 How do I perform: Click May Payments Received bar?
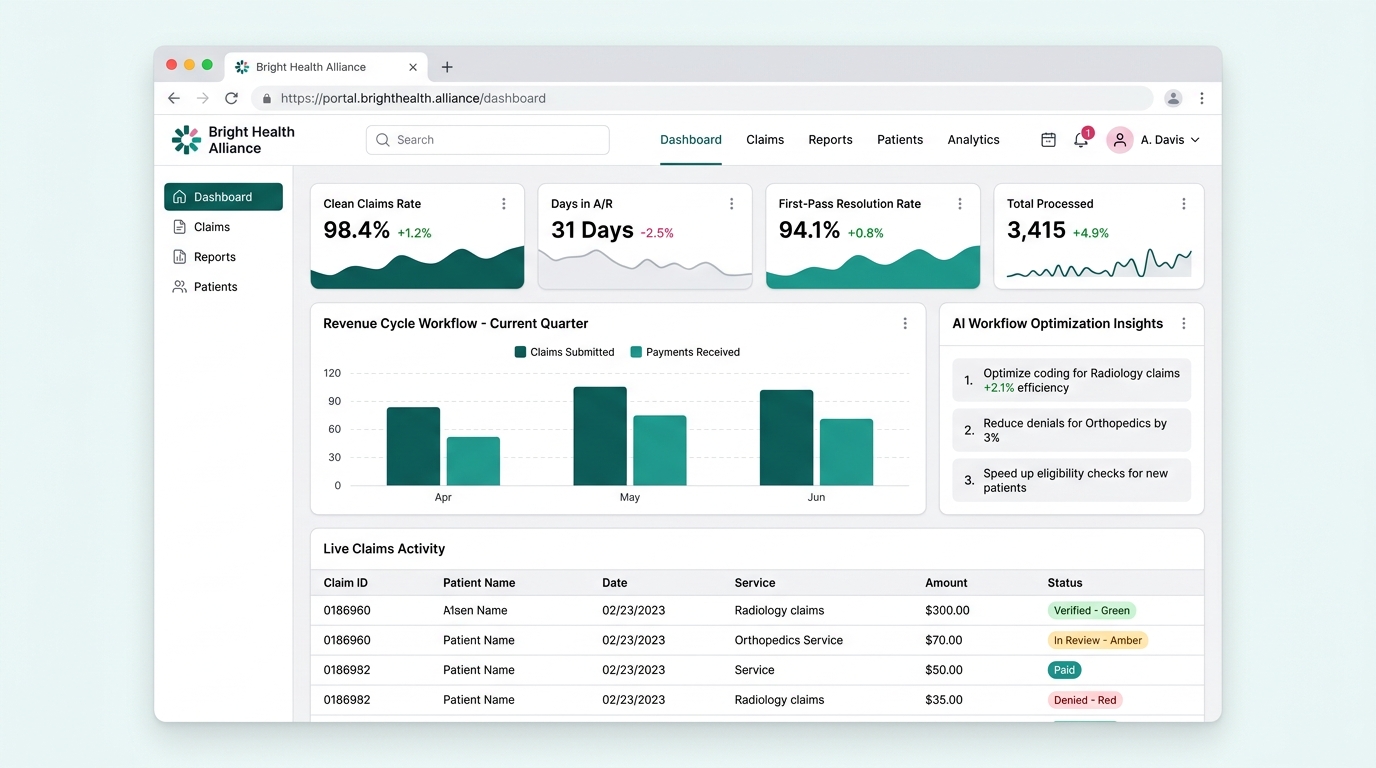pos(660,450)
